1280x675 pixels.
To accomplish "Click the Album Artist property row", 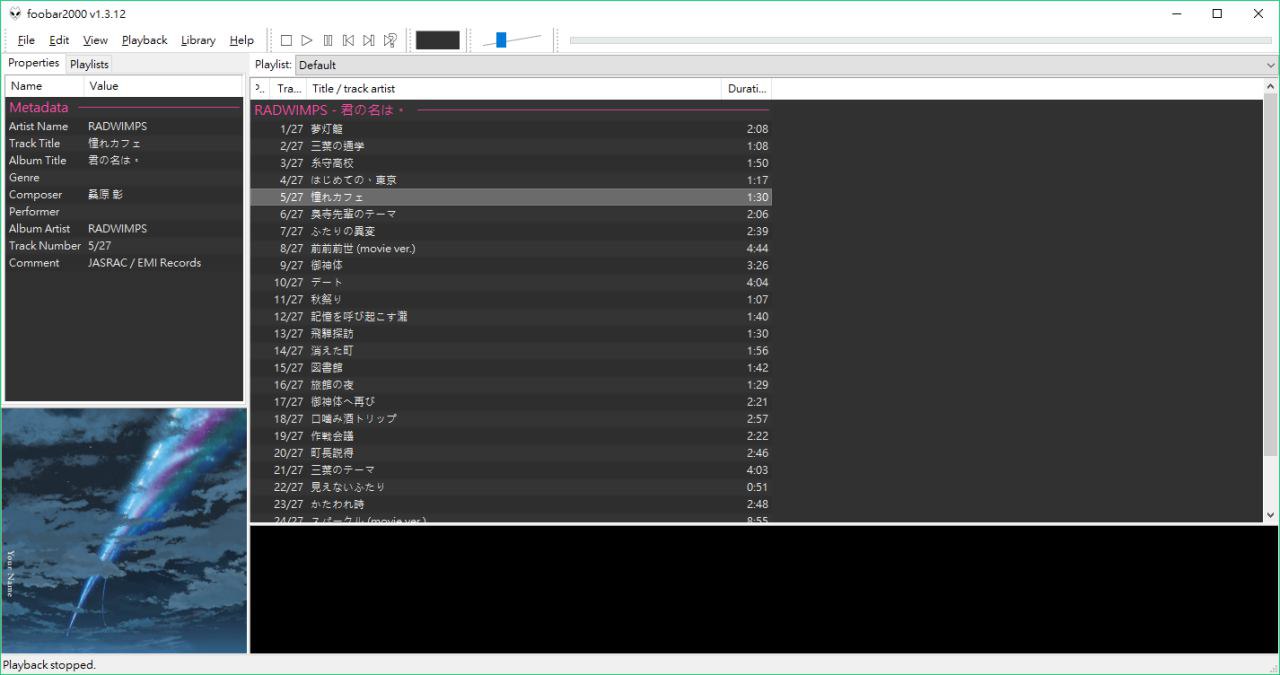I will (x=124, y=228).
